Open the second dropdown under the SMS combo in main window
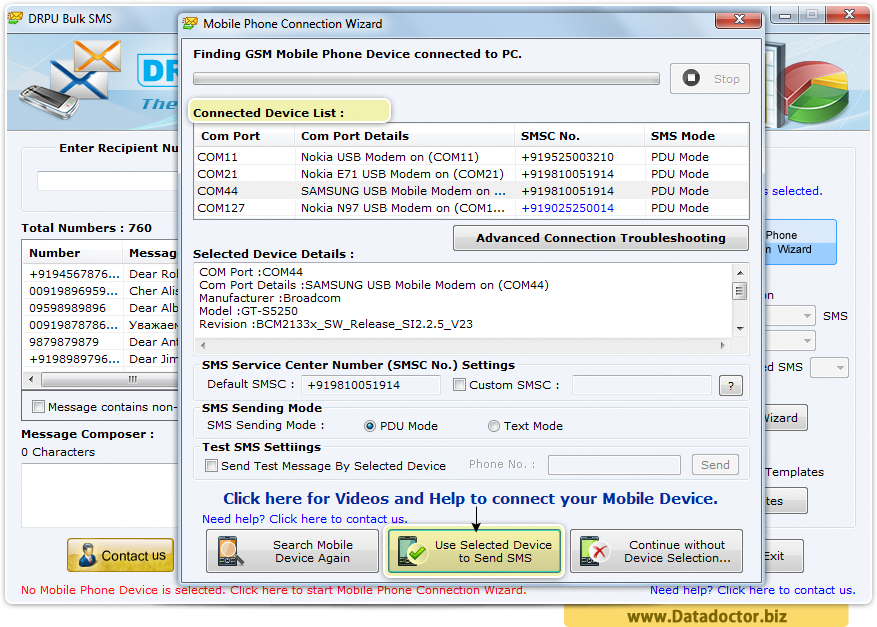 click(x=807, y=341)
